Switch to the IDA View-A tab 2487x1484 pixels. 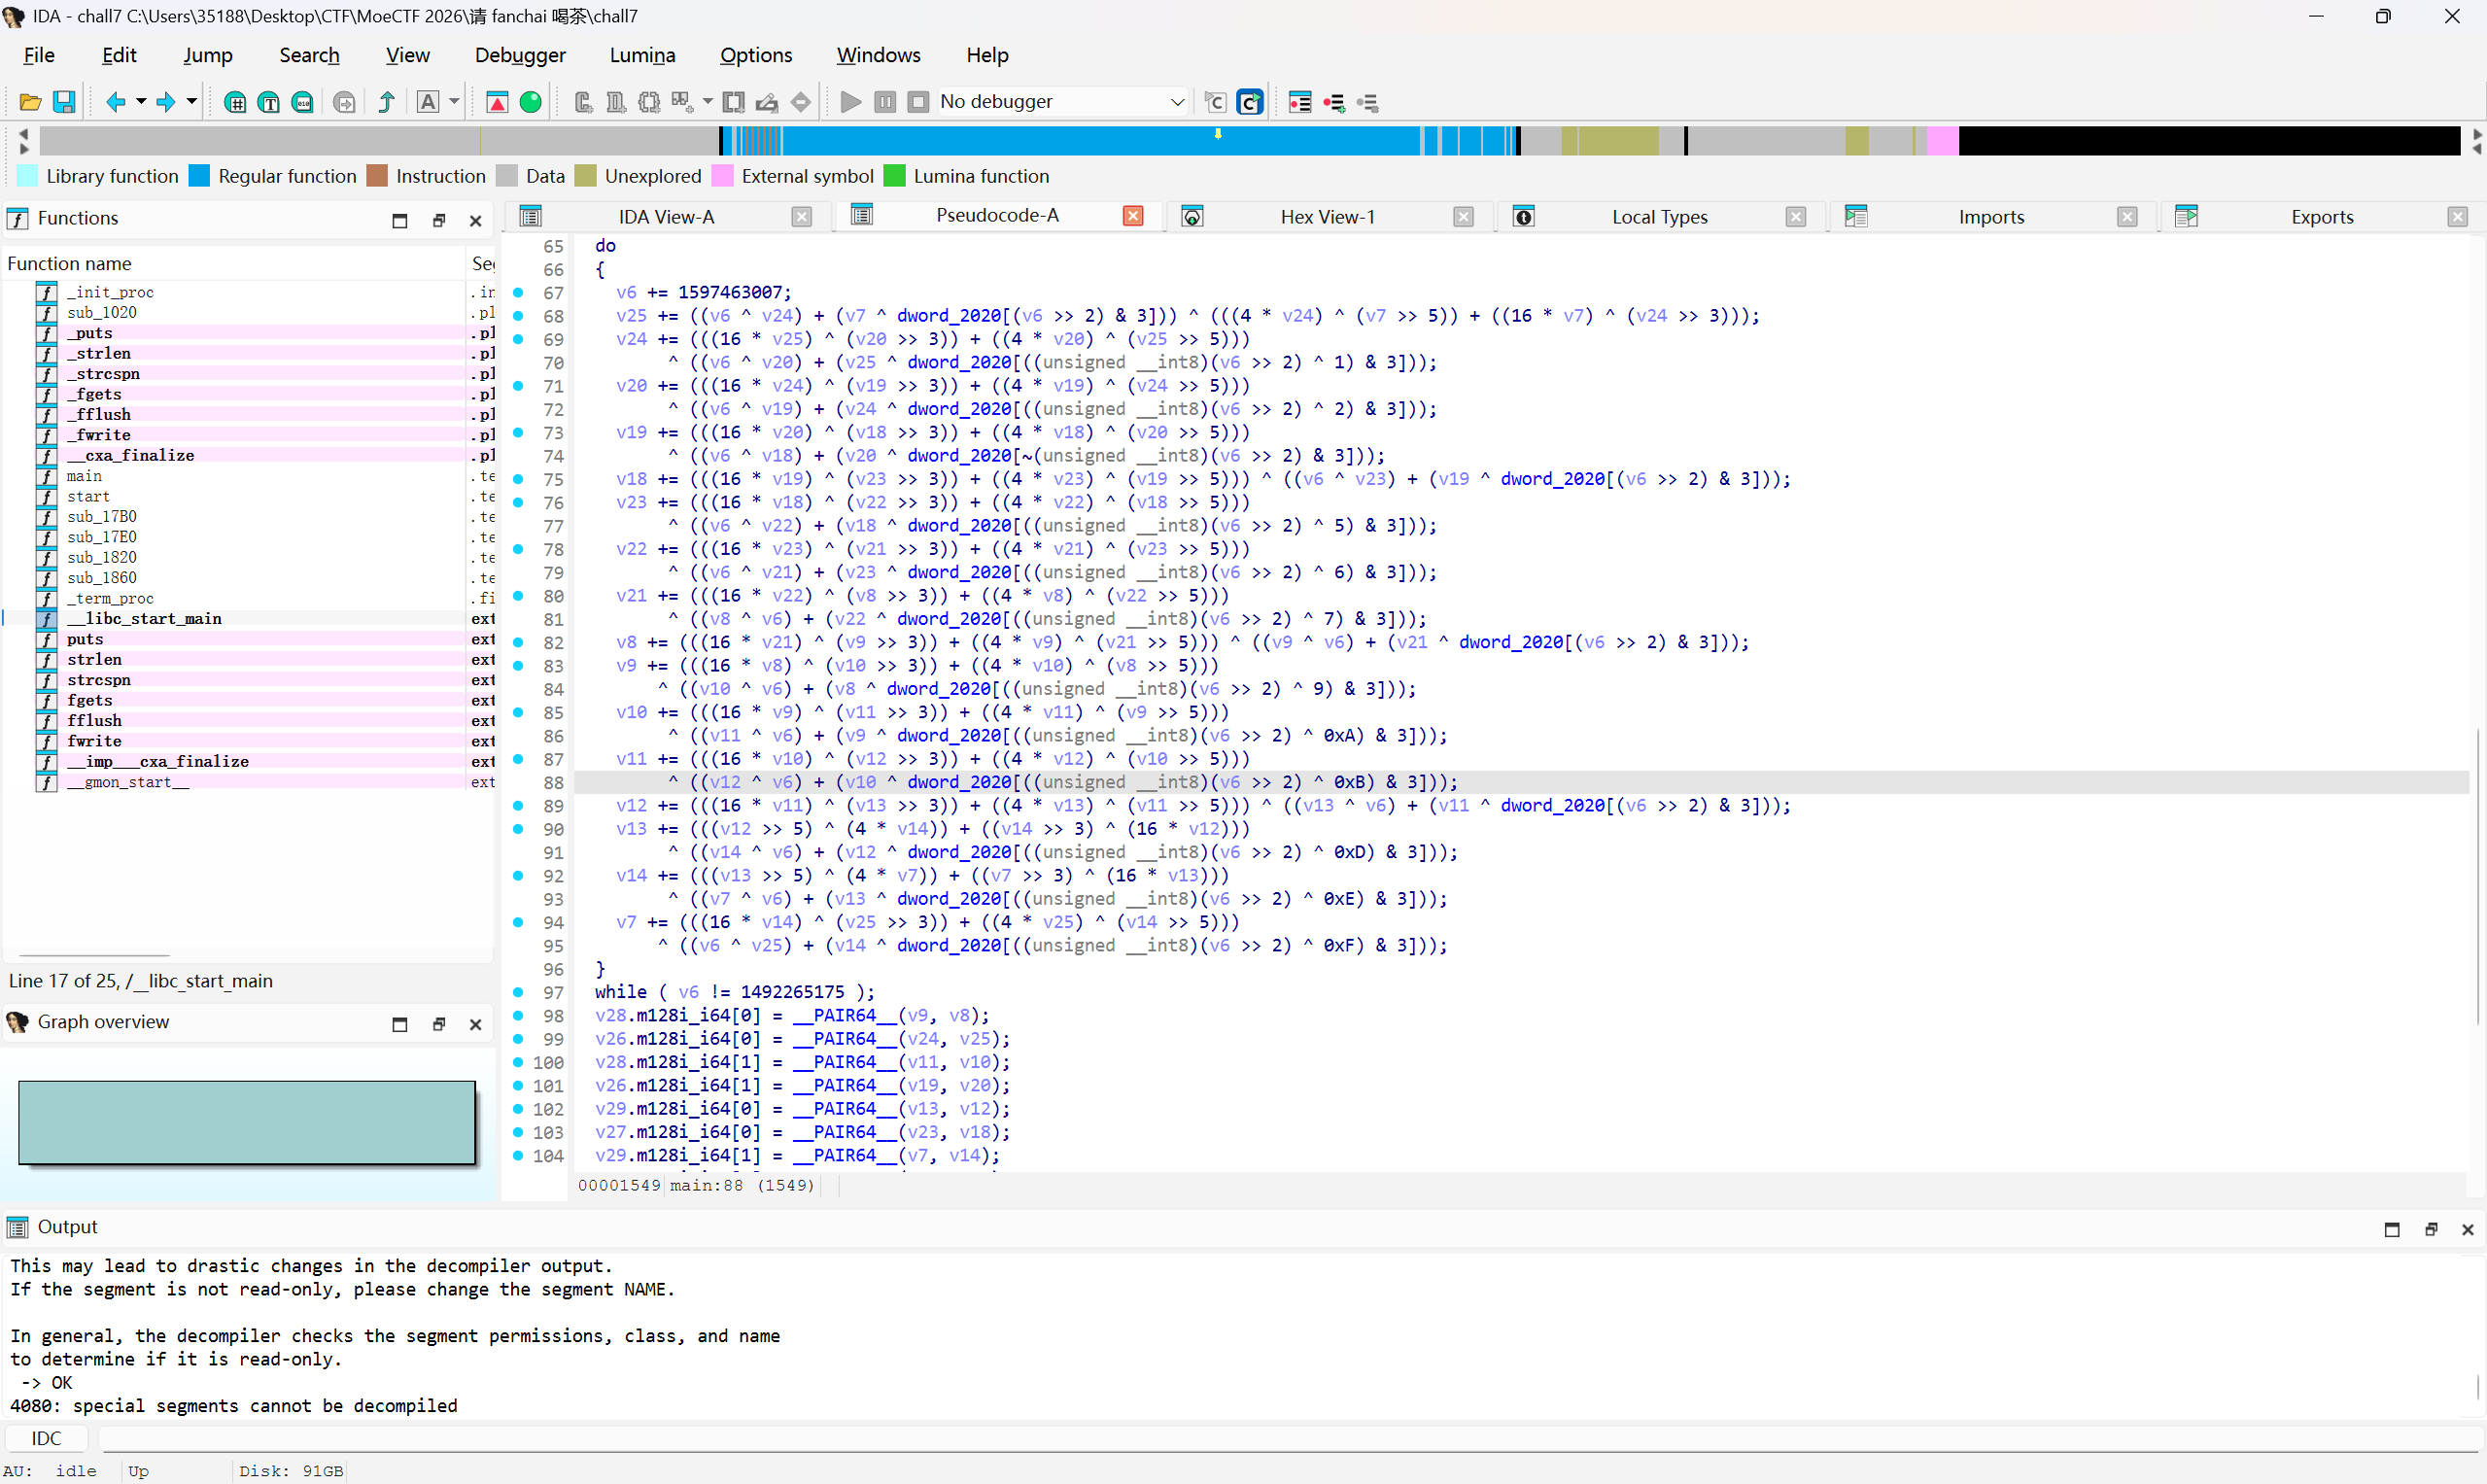pos(666,217)
